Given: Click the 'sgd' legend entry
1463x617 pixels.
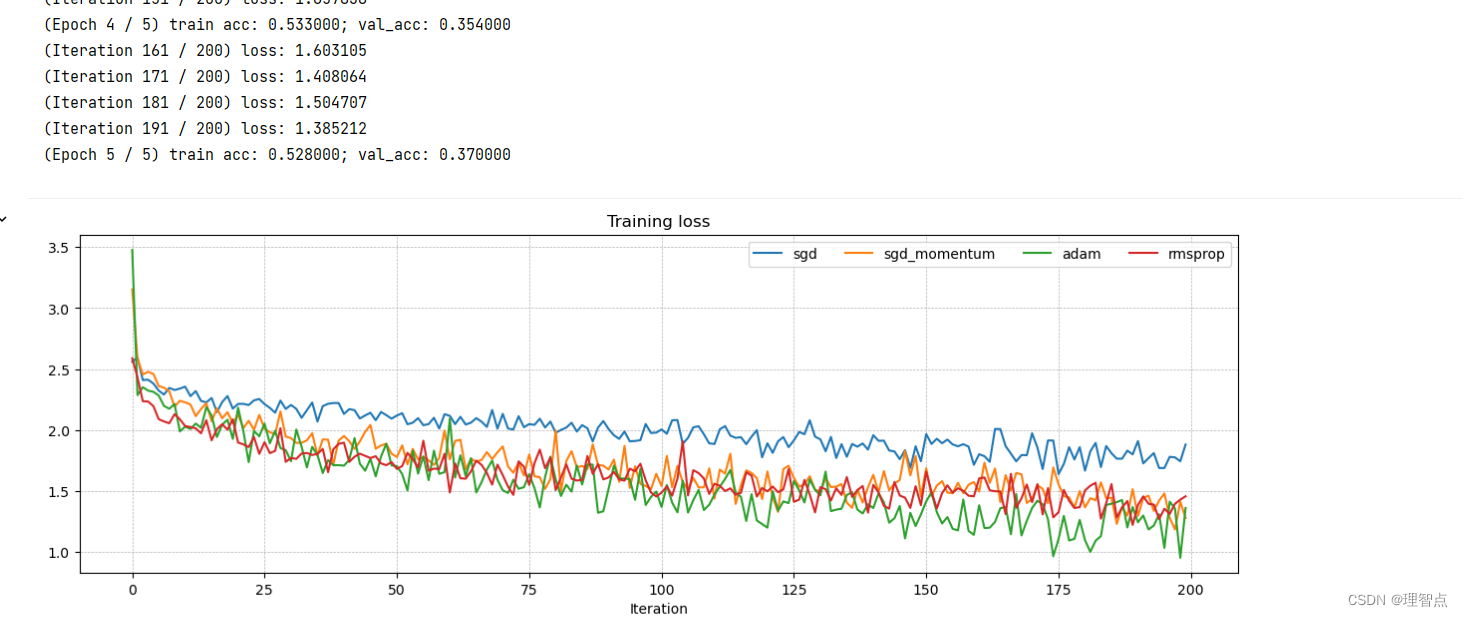Looking at the screenshot, I should click(785, 254).
